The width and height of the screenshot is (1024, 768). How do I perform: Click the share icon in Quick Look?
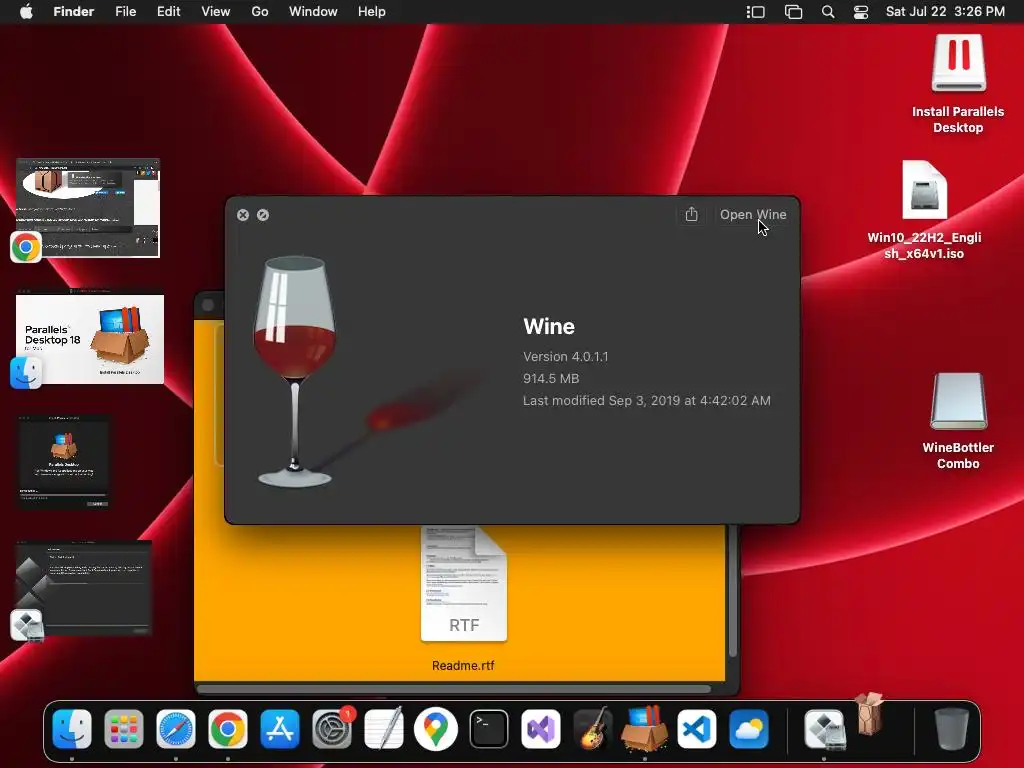pyautogui.click(x=691, y=215)
